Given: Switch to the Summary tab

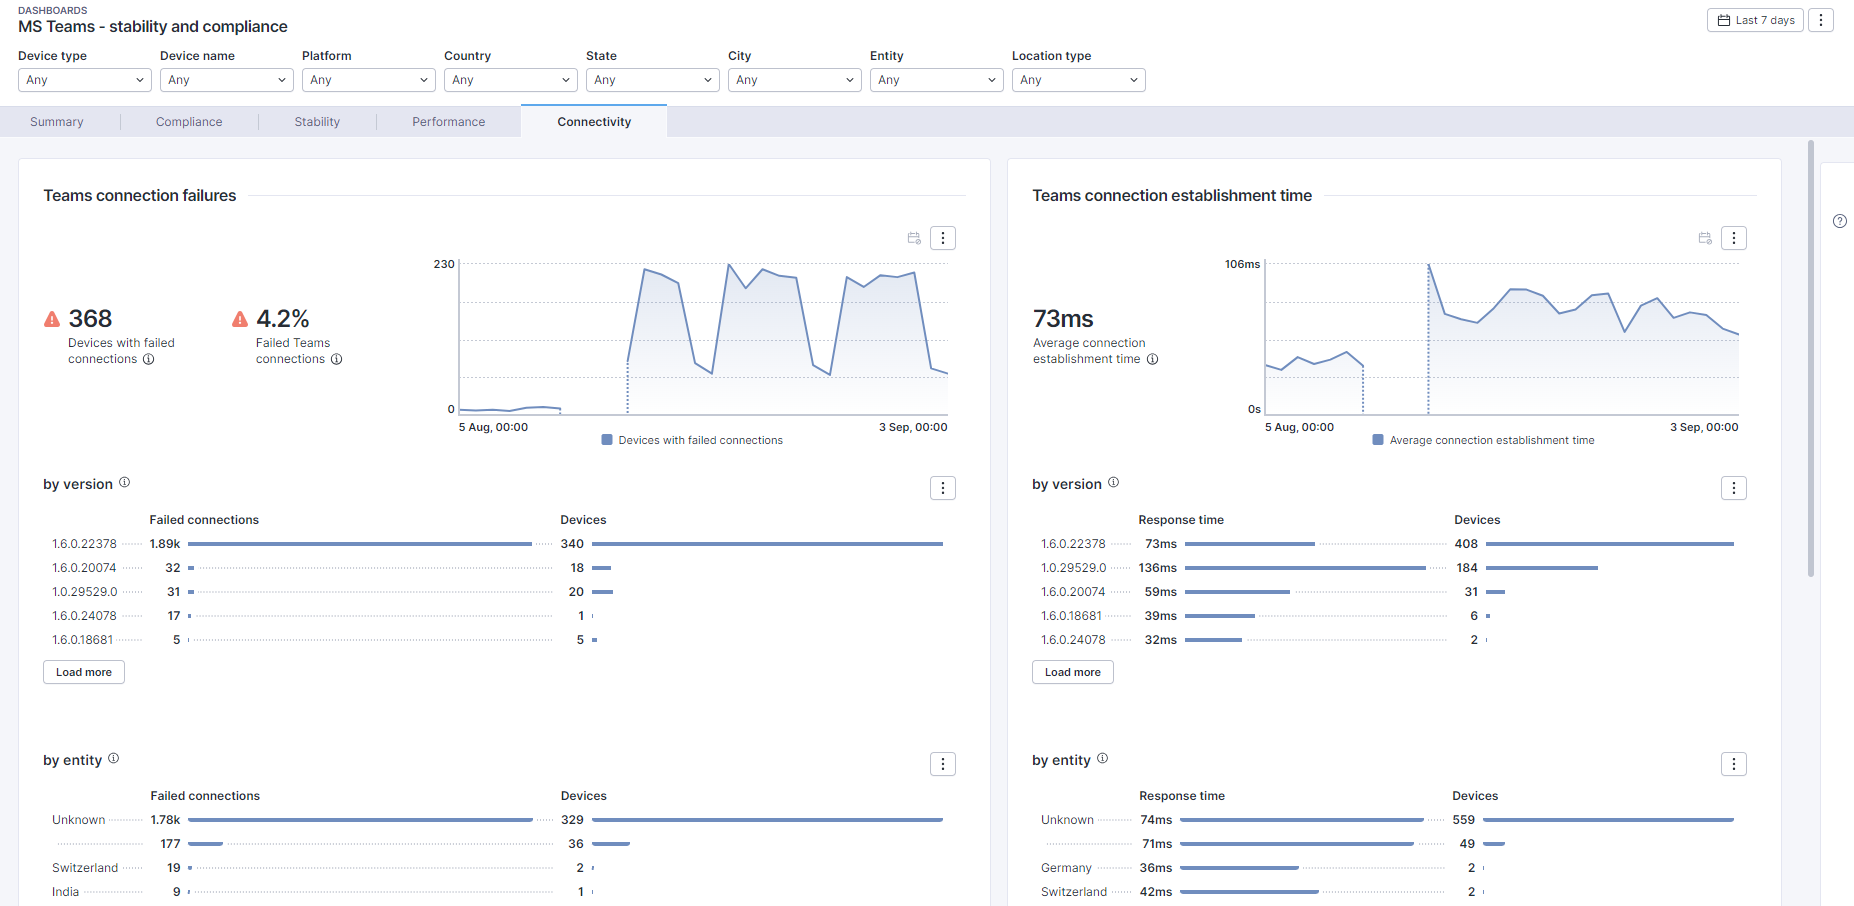Looking at the screenshot, I should [57, 122].
